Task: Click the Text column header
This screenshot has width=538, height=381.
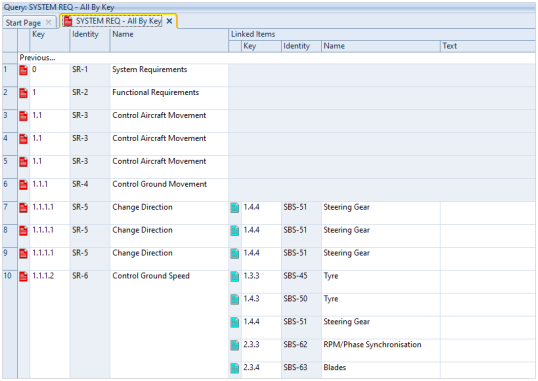Action: click(x=488, y=46)
